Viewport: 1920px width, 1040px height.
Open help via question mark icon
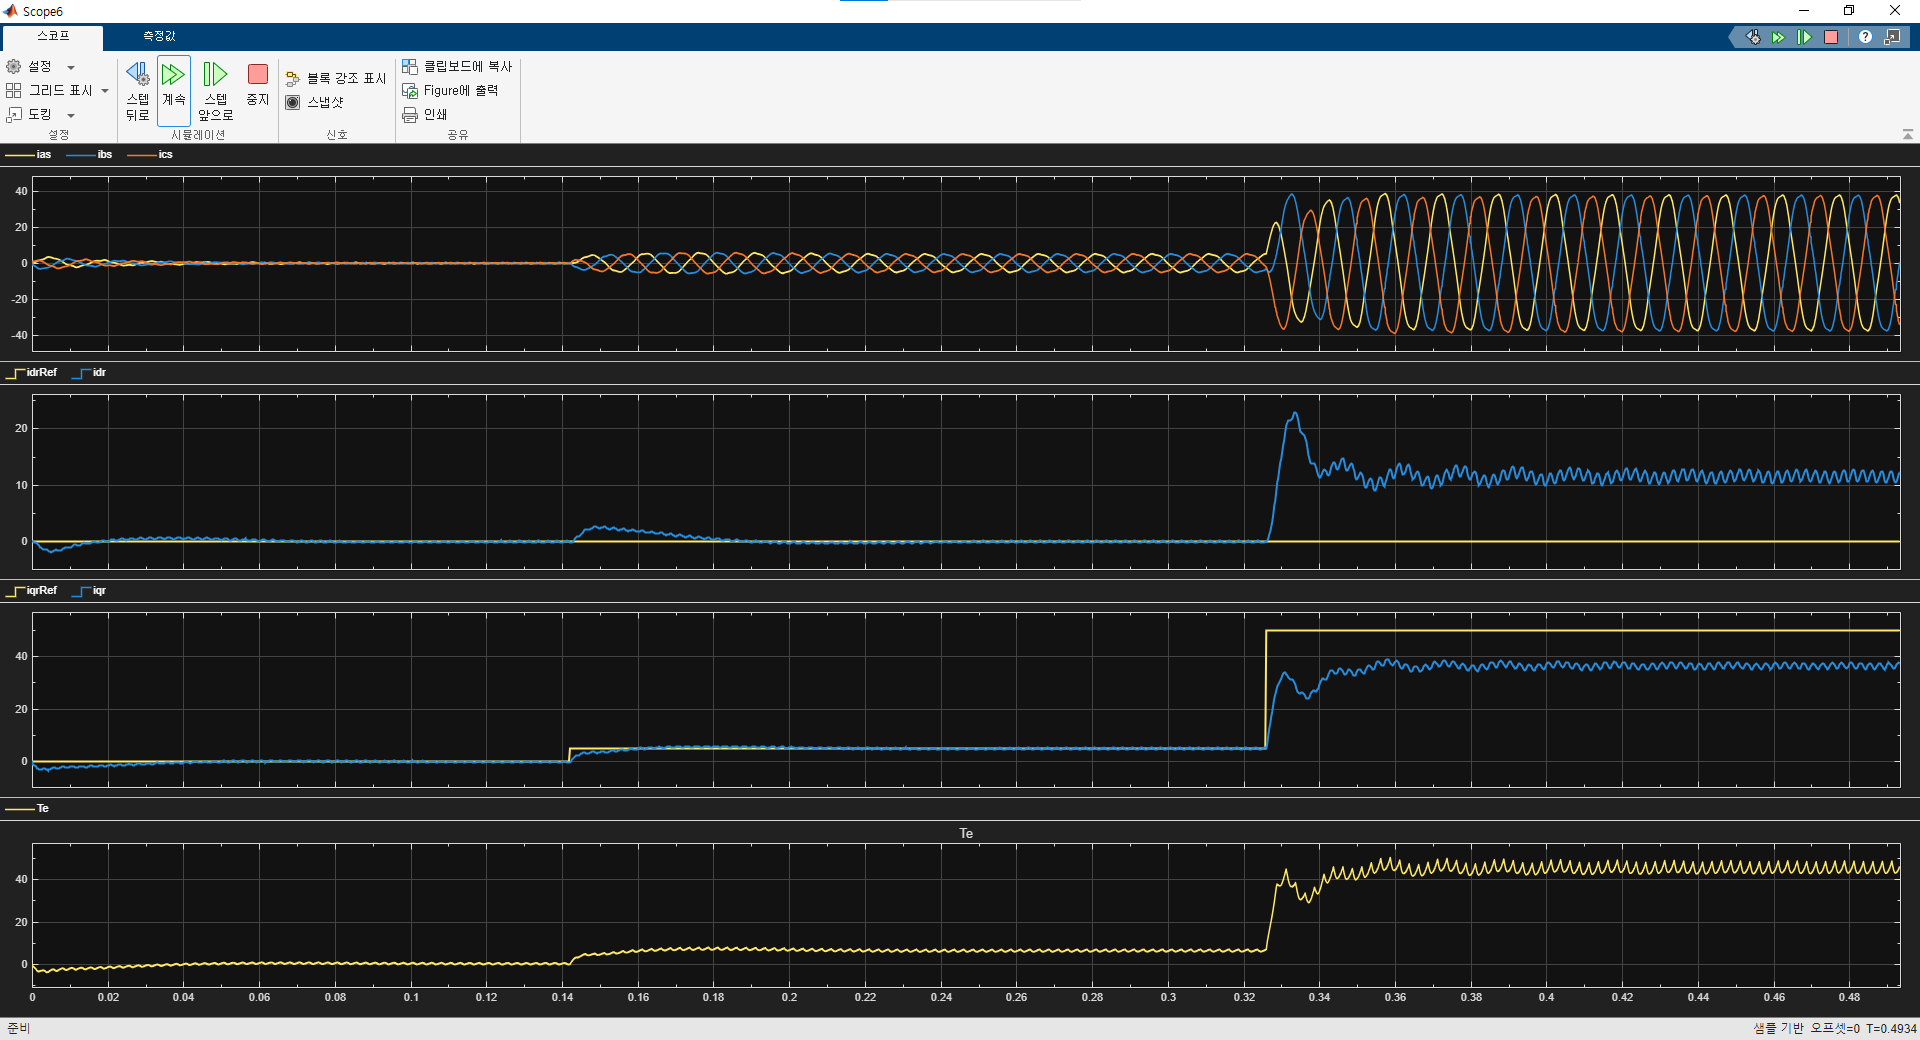tap(1865, 37)
